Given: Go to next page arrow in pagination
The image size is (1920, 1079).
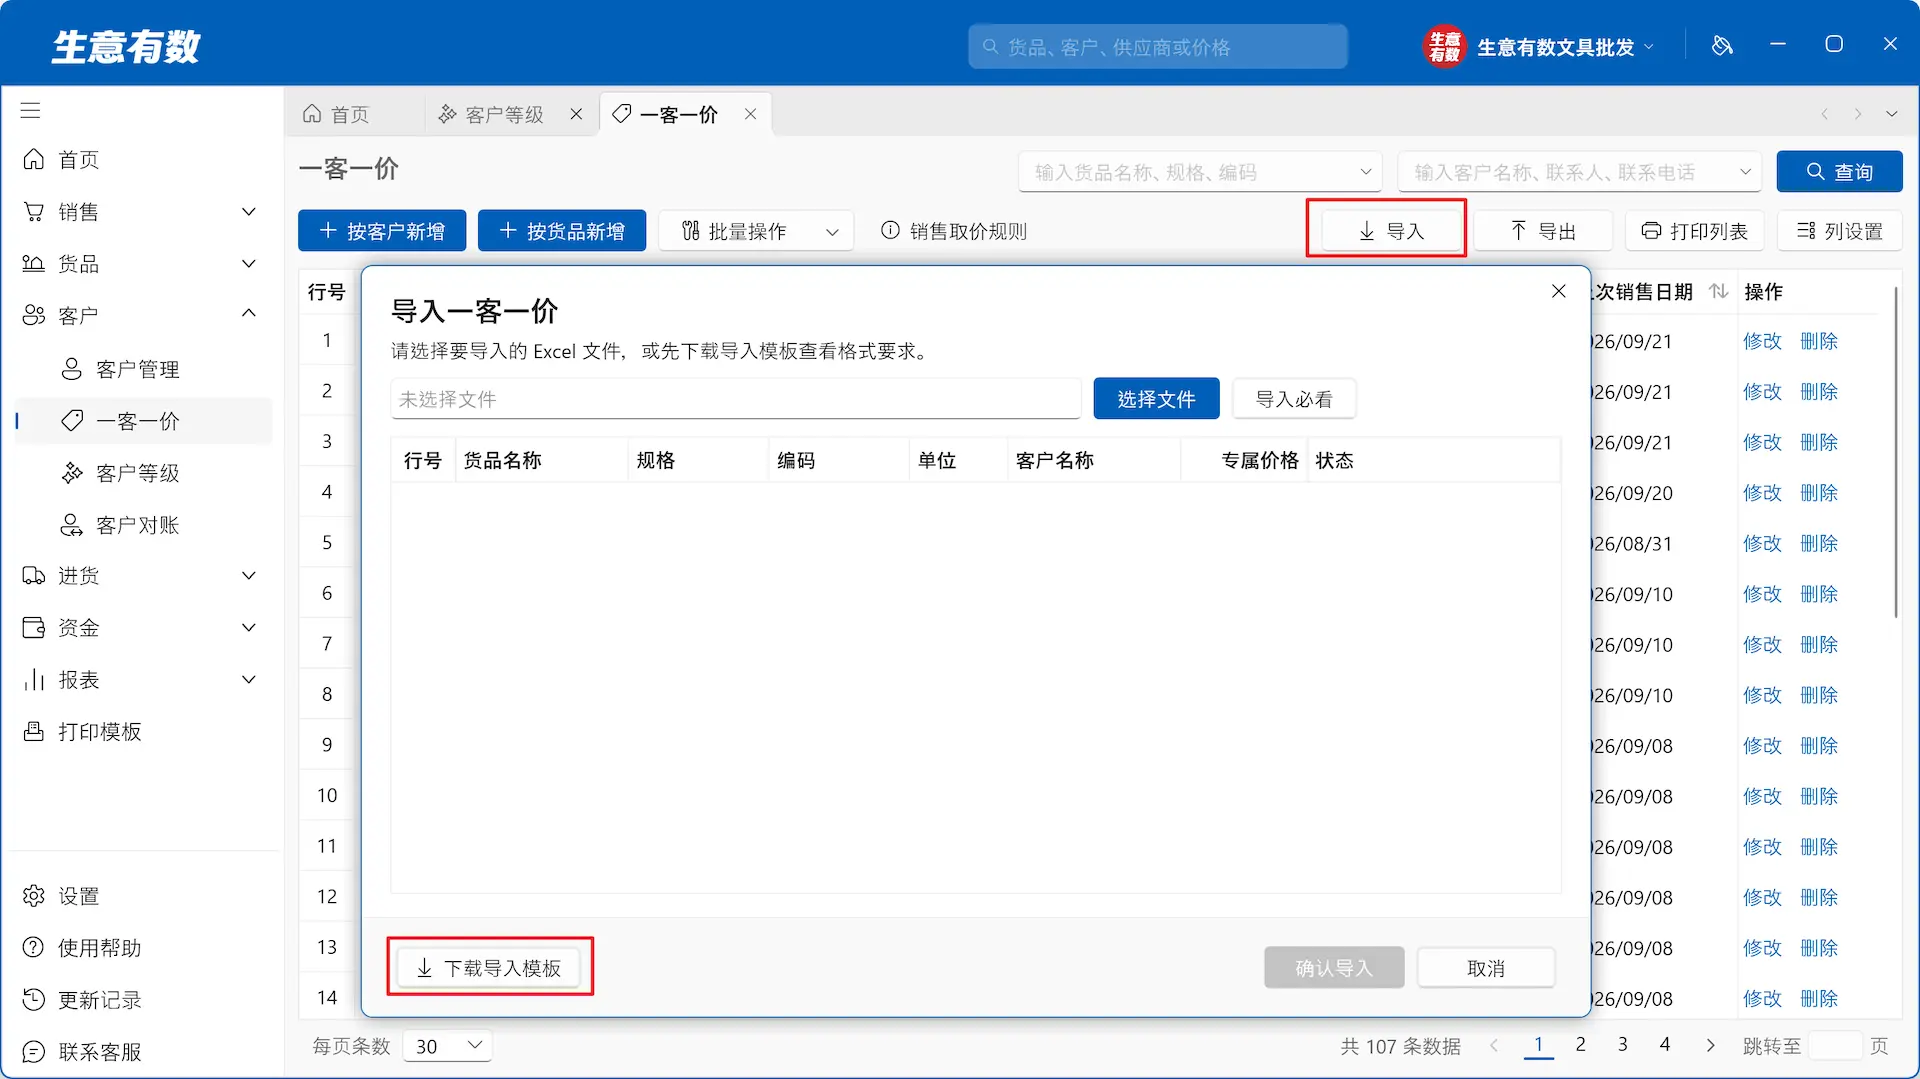Looking at the screenshot, I should click(1710, 1046).
